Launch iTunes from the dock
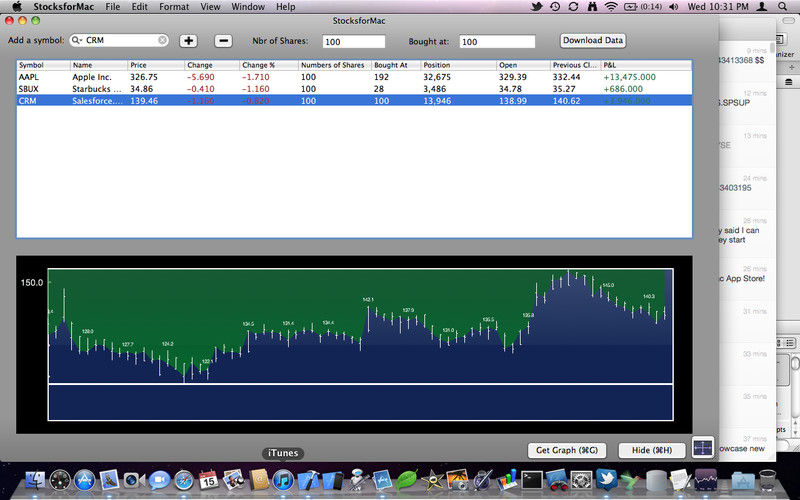The width and height of the screenshot is (800, 500). point(283,481)
